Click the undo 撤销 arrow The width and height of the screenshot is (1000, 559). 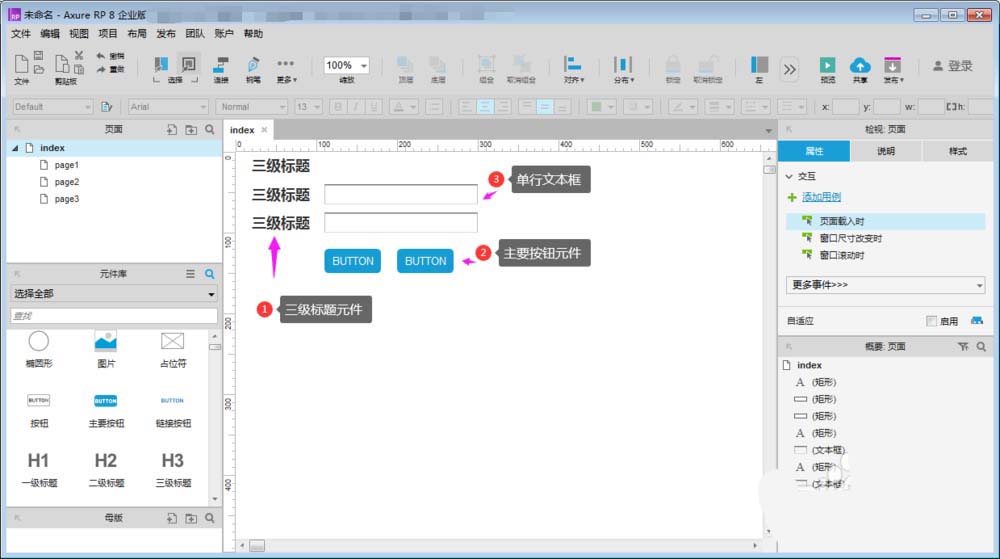coord(110,56)
